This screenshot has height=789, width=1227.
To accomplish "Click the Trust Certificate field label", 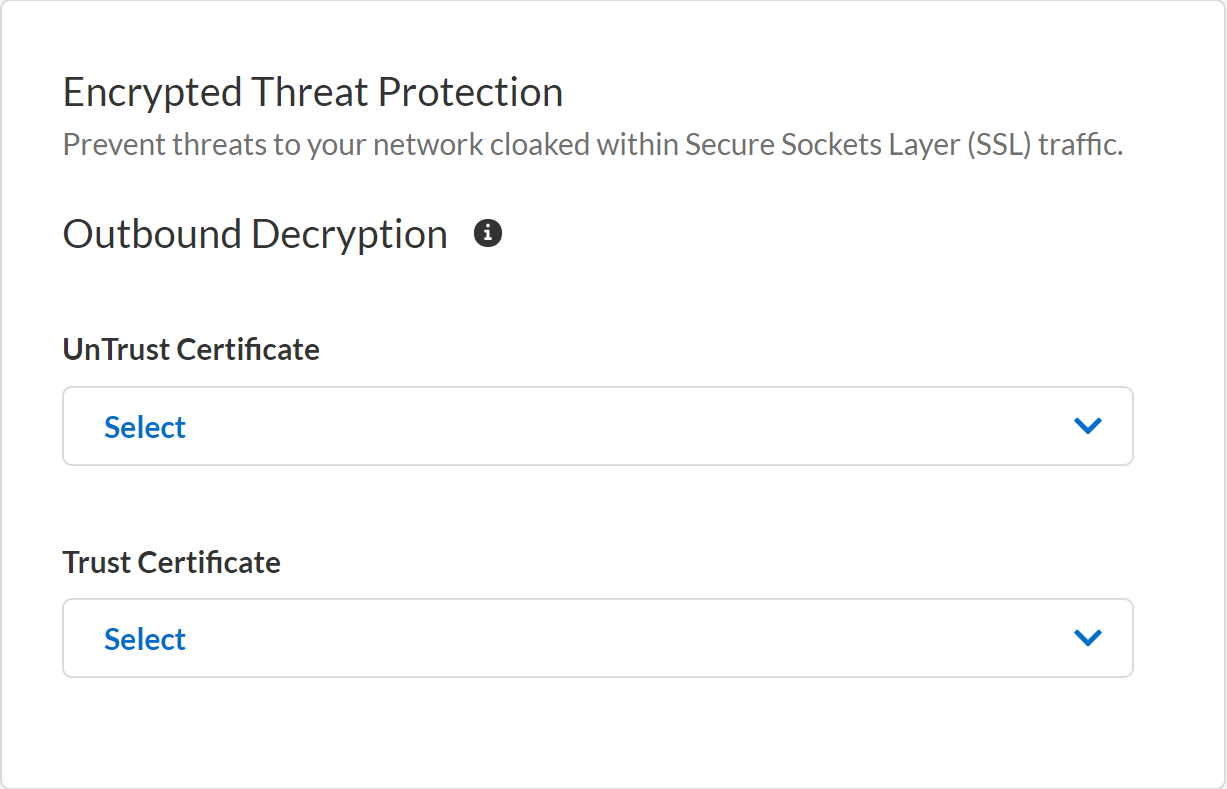I will coord(171,562).
